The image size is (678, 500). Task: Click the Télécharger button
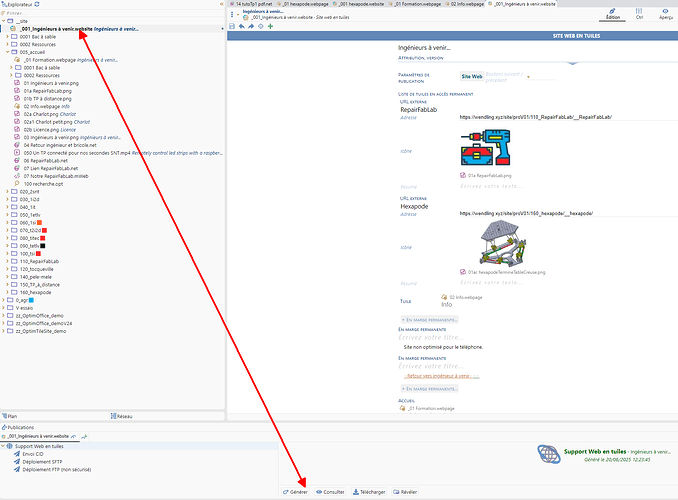tap(369, 492)
